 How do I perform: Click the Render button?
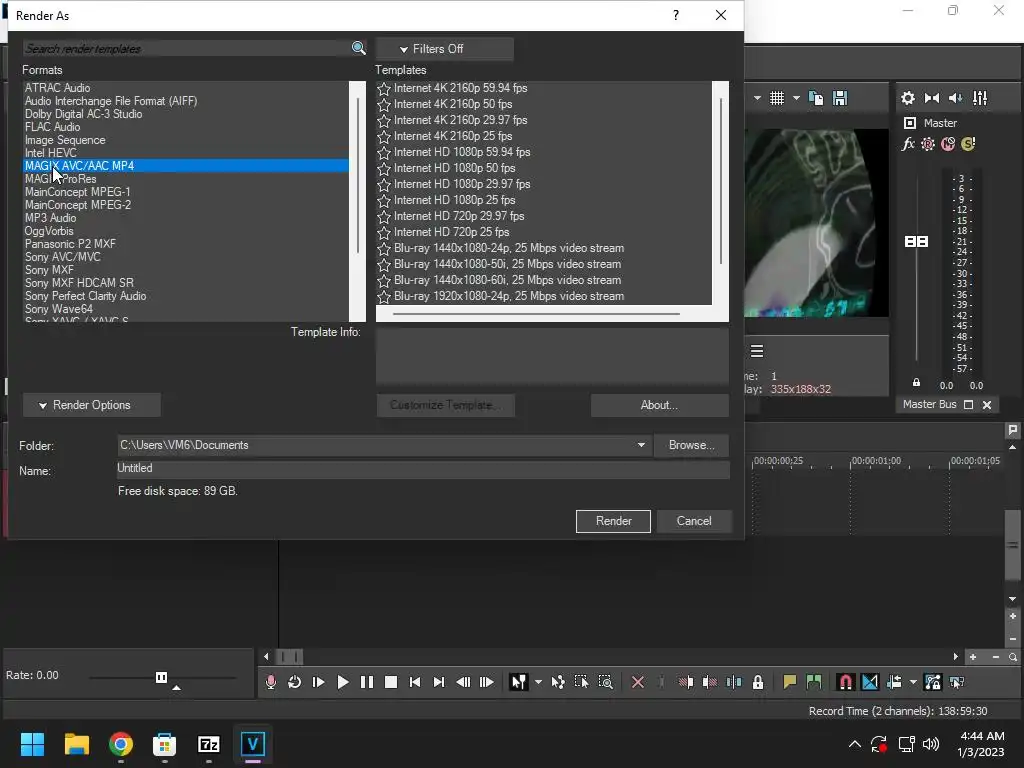point(613,521)
